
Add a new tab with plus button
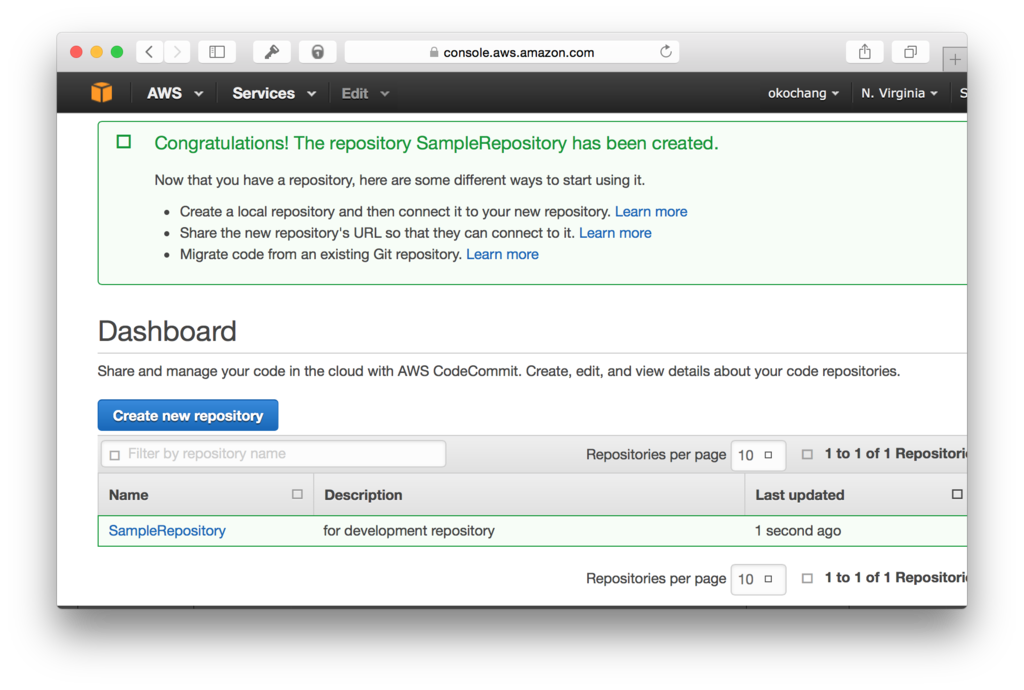[955, 59]
